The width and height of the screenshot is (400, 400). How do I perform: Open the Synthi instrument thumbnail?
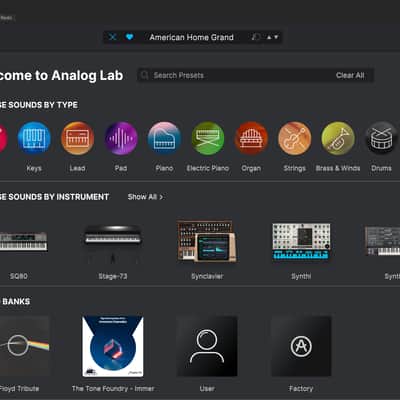pos(301,241)
